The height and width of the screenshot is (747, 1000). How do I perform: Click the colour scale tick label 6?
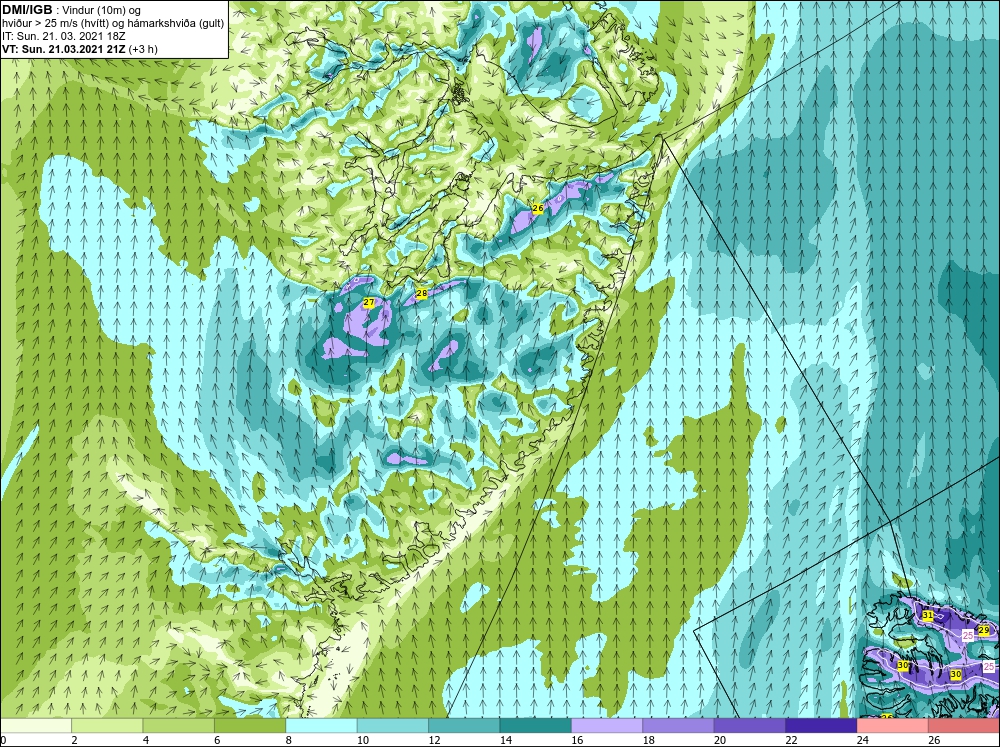[x=217, y=740]
